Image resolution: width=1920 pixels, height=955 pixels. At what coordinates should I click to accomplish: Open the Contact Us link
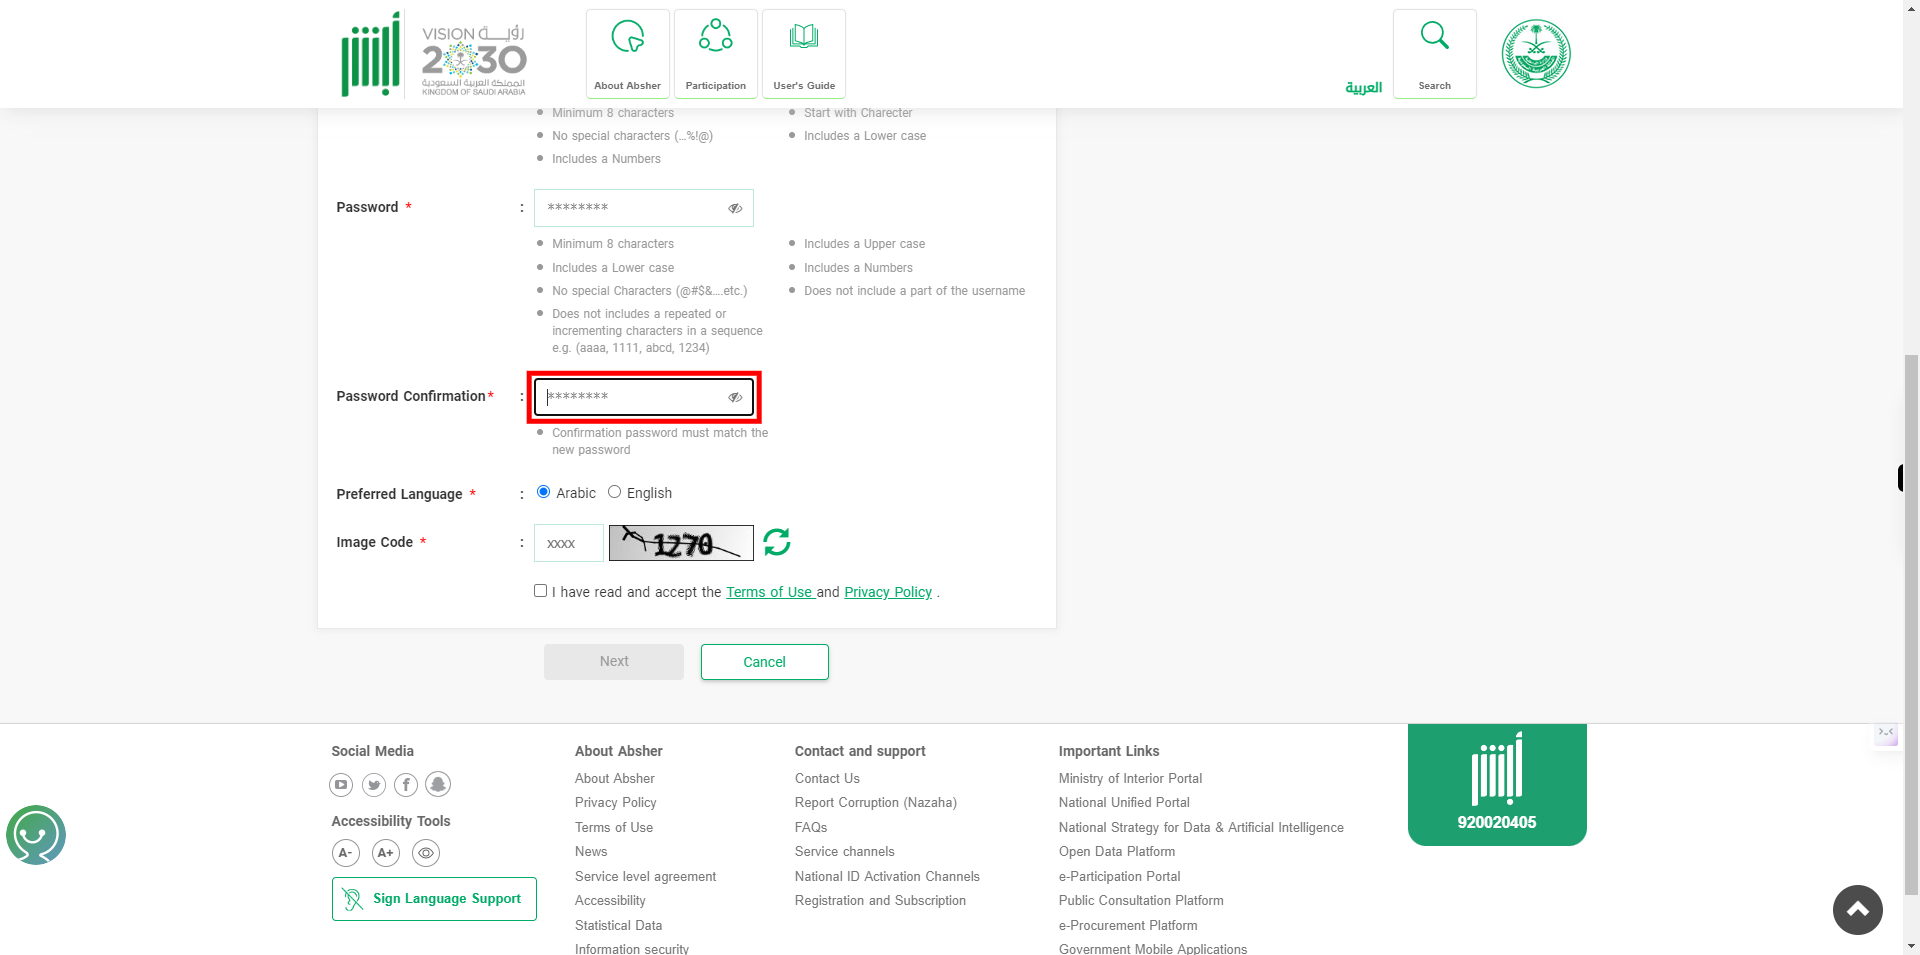tap(827, 778)
